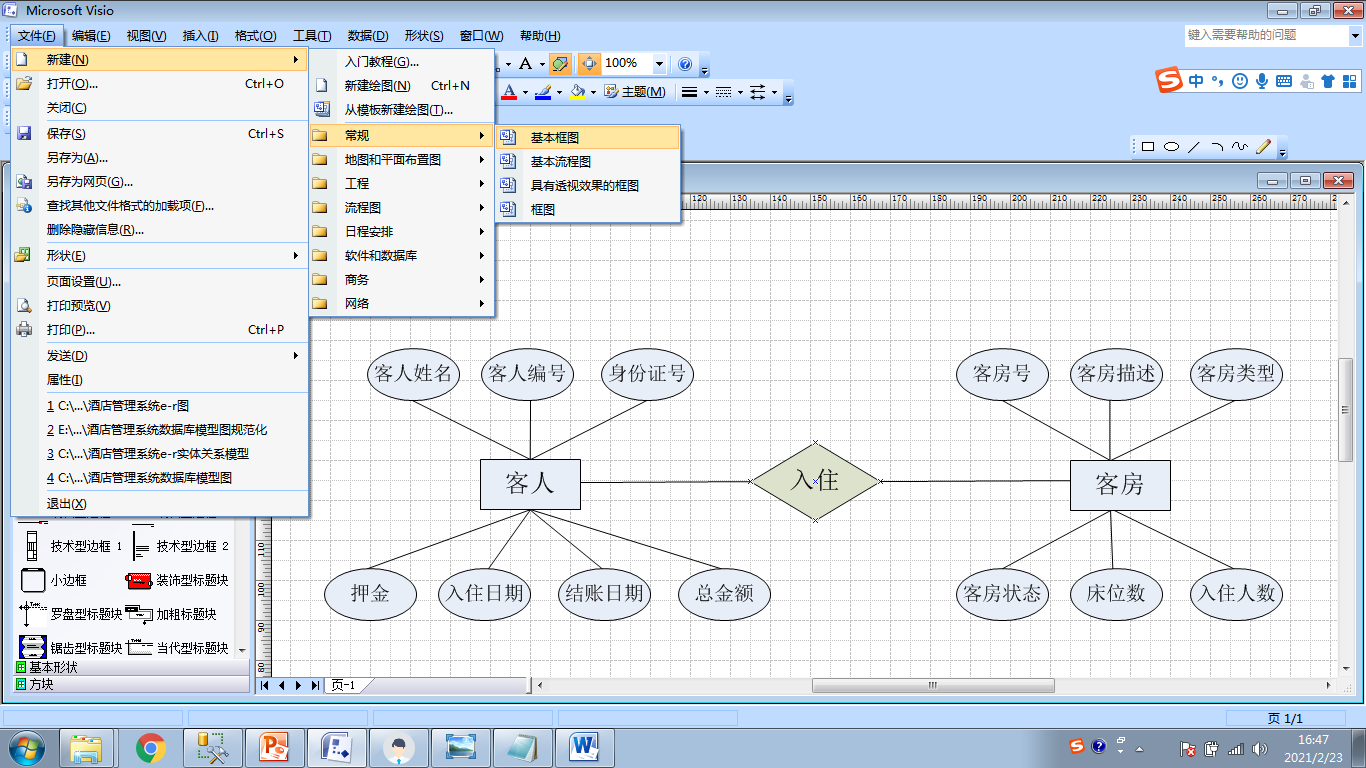The image size is (1366, 768).
Task: Launch Chrome from the taskbar
Action: 151,747
